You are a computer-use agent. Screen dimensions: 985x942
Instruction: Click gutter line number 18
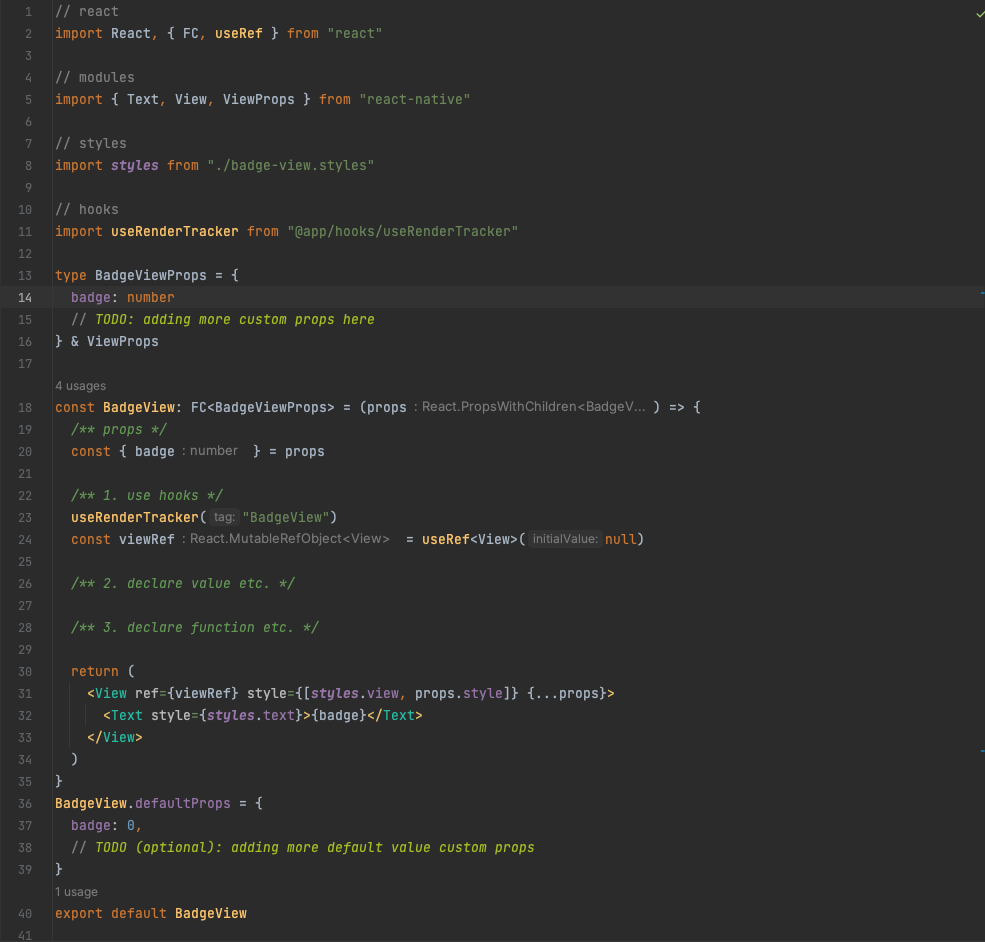(25, 408)
